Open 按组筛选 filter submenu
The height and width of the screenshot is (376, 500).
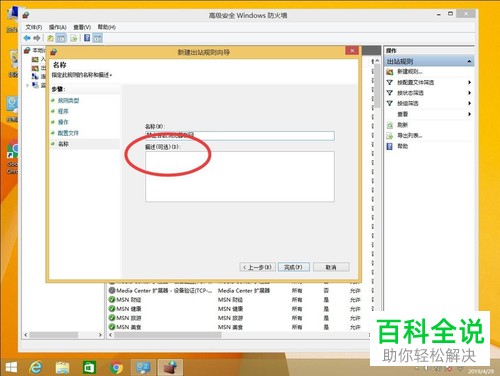pyautogui.click(x=408, y=103)
